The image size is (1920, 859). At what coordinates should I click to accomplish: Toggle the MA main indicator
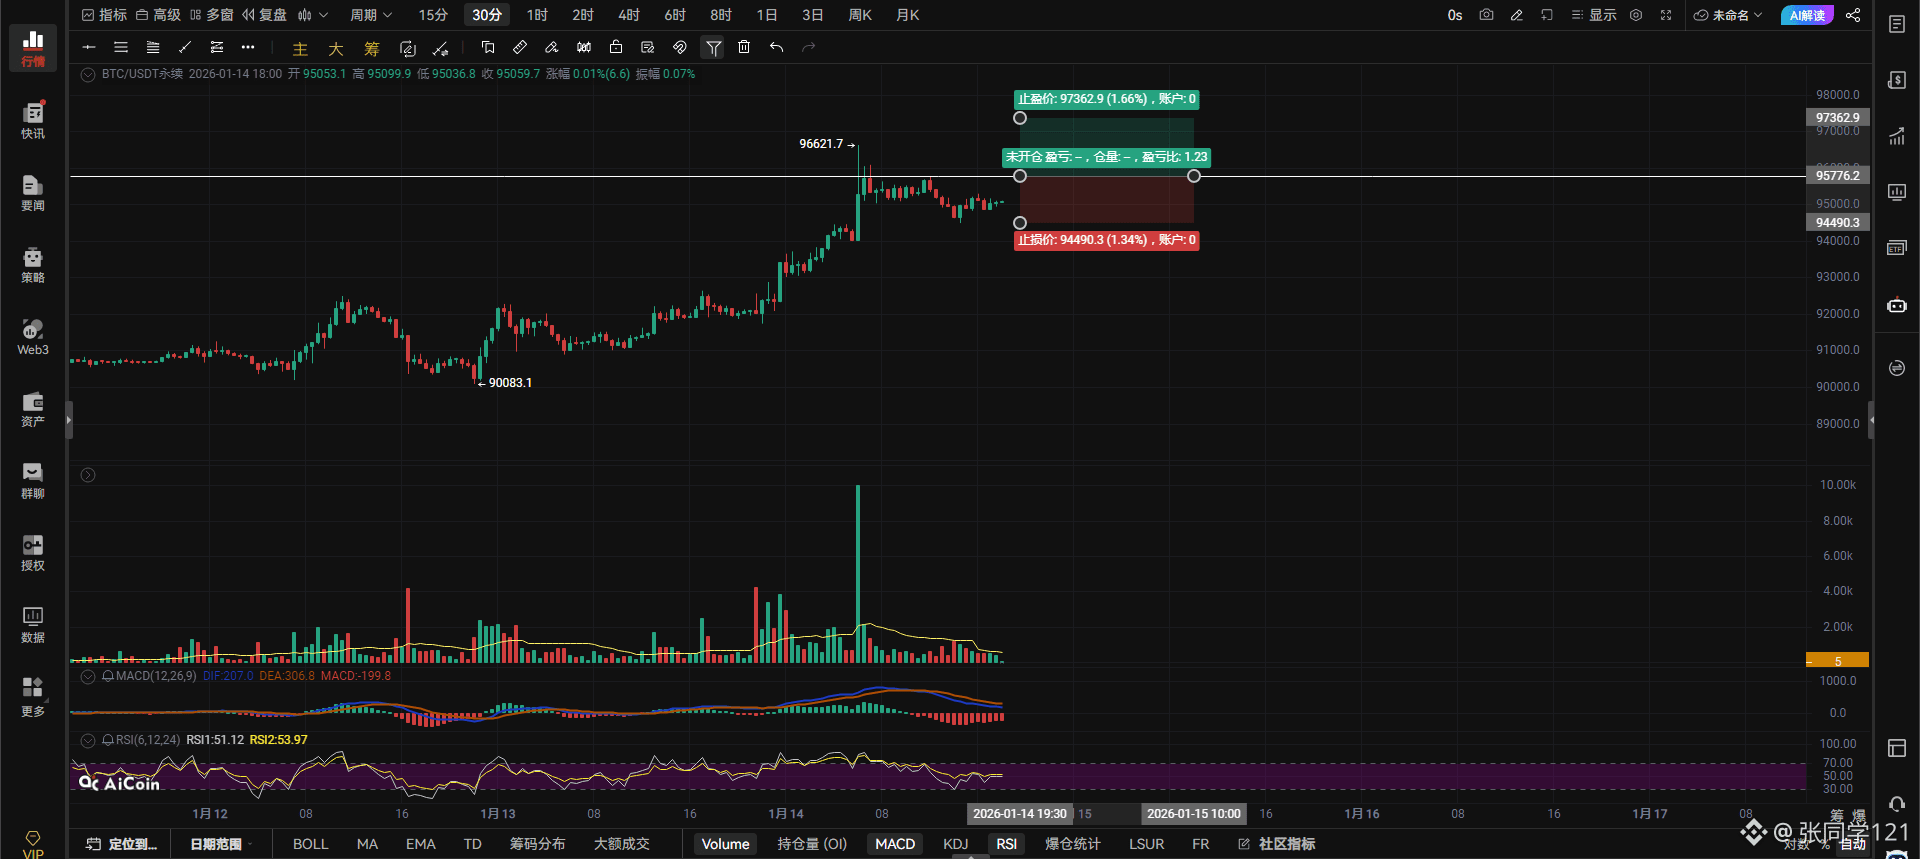pos(367,844)
